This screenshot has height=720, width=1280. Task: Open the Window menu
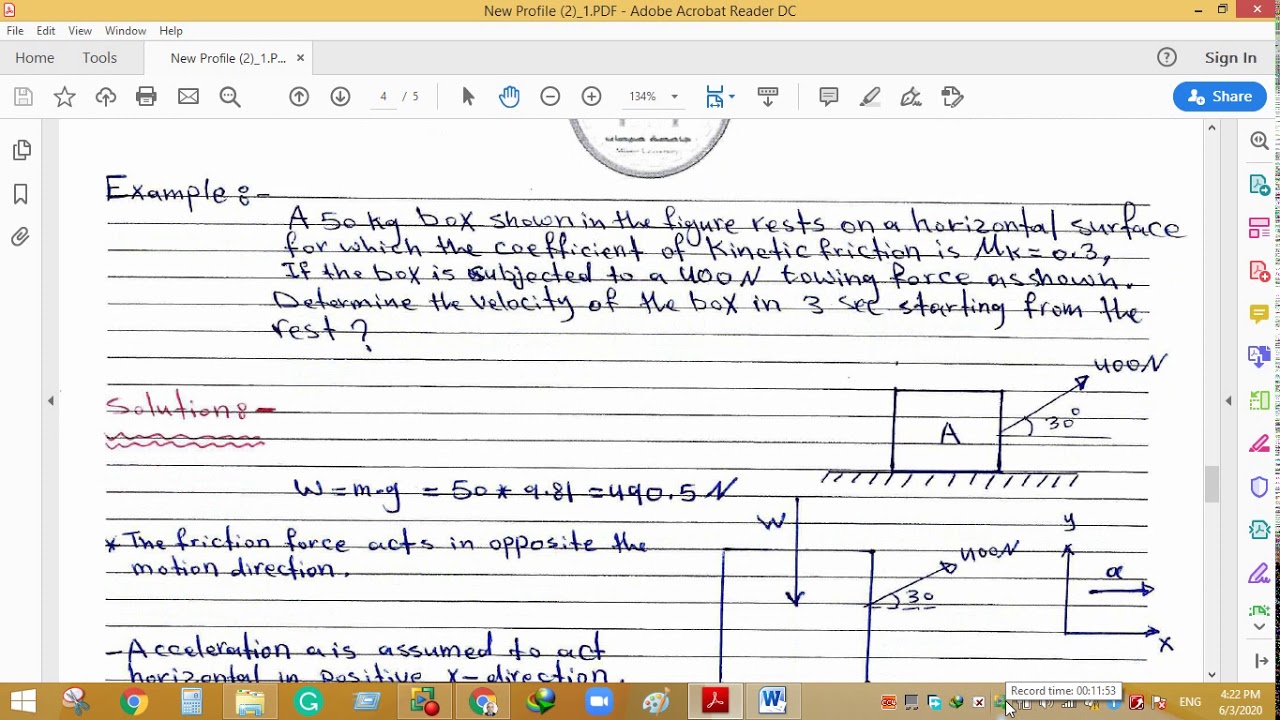(125, 31)
